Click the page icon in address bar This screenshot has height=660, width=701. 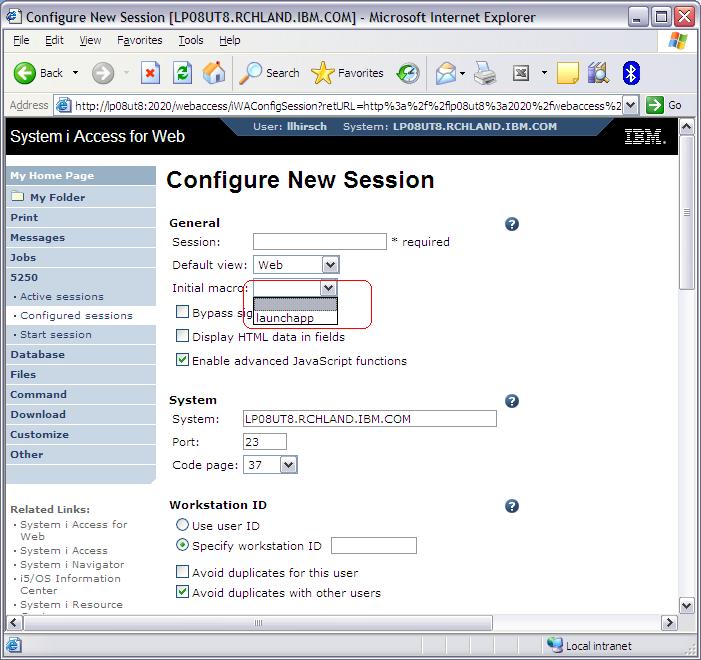tap(63, 106)
